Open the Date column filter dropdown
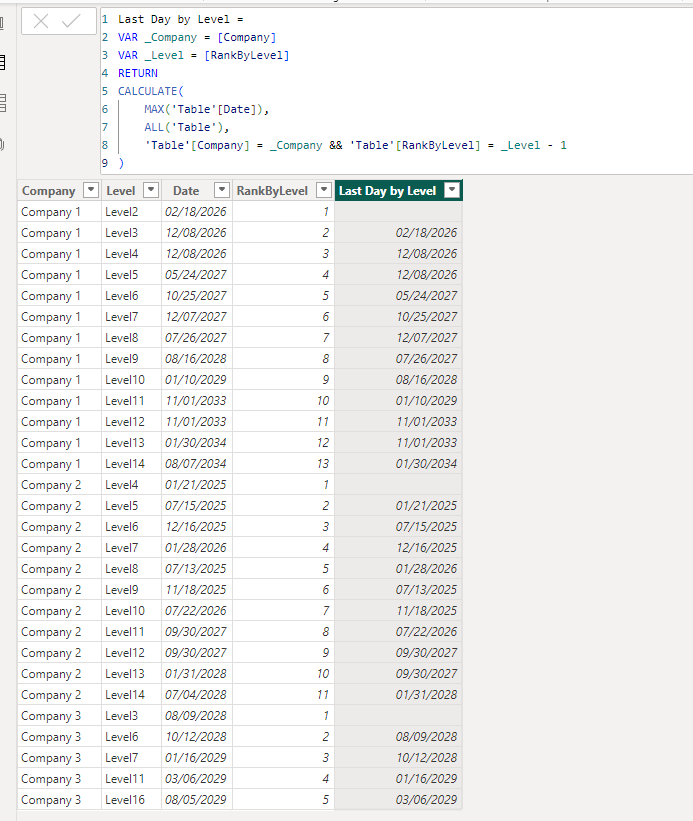Image resolution: width=693 pixels, height=821 pixels. click(x=222, y=190)
